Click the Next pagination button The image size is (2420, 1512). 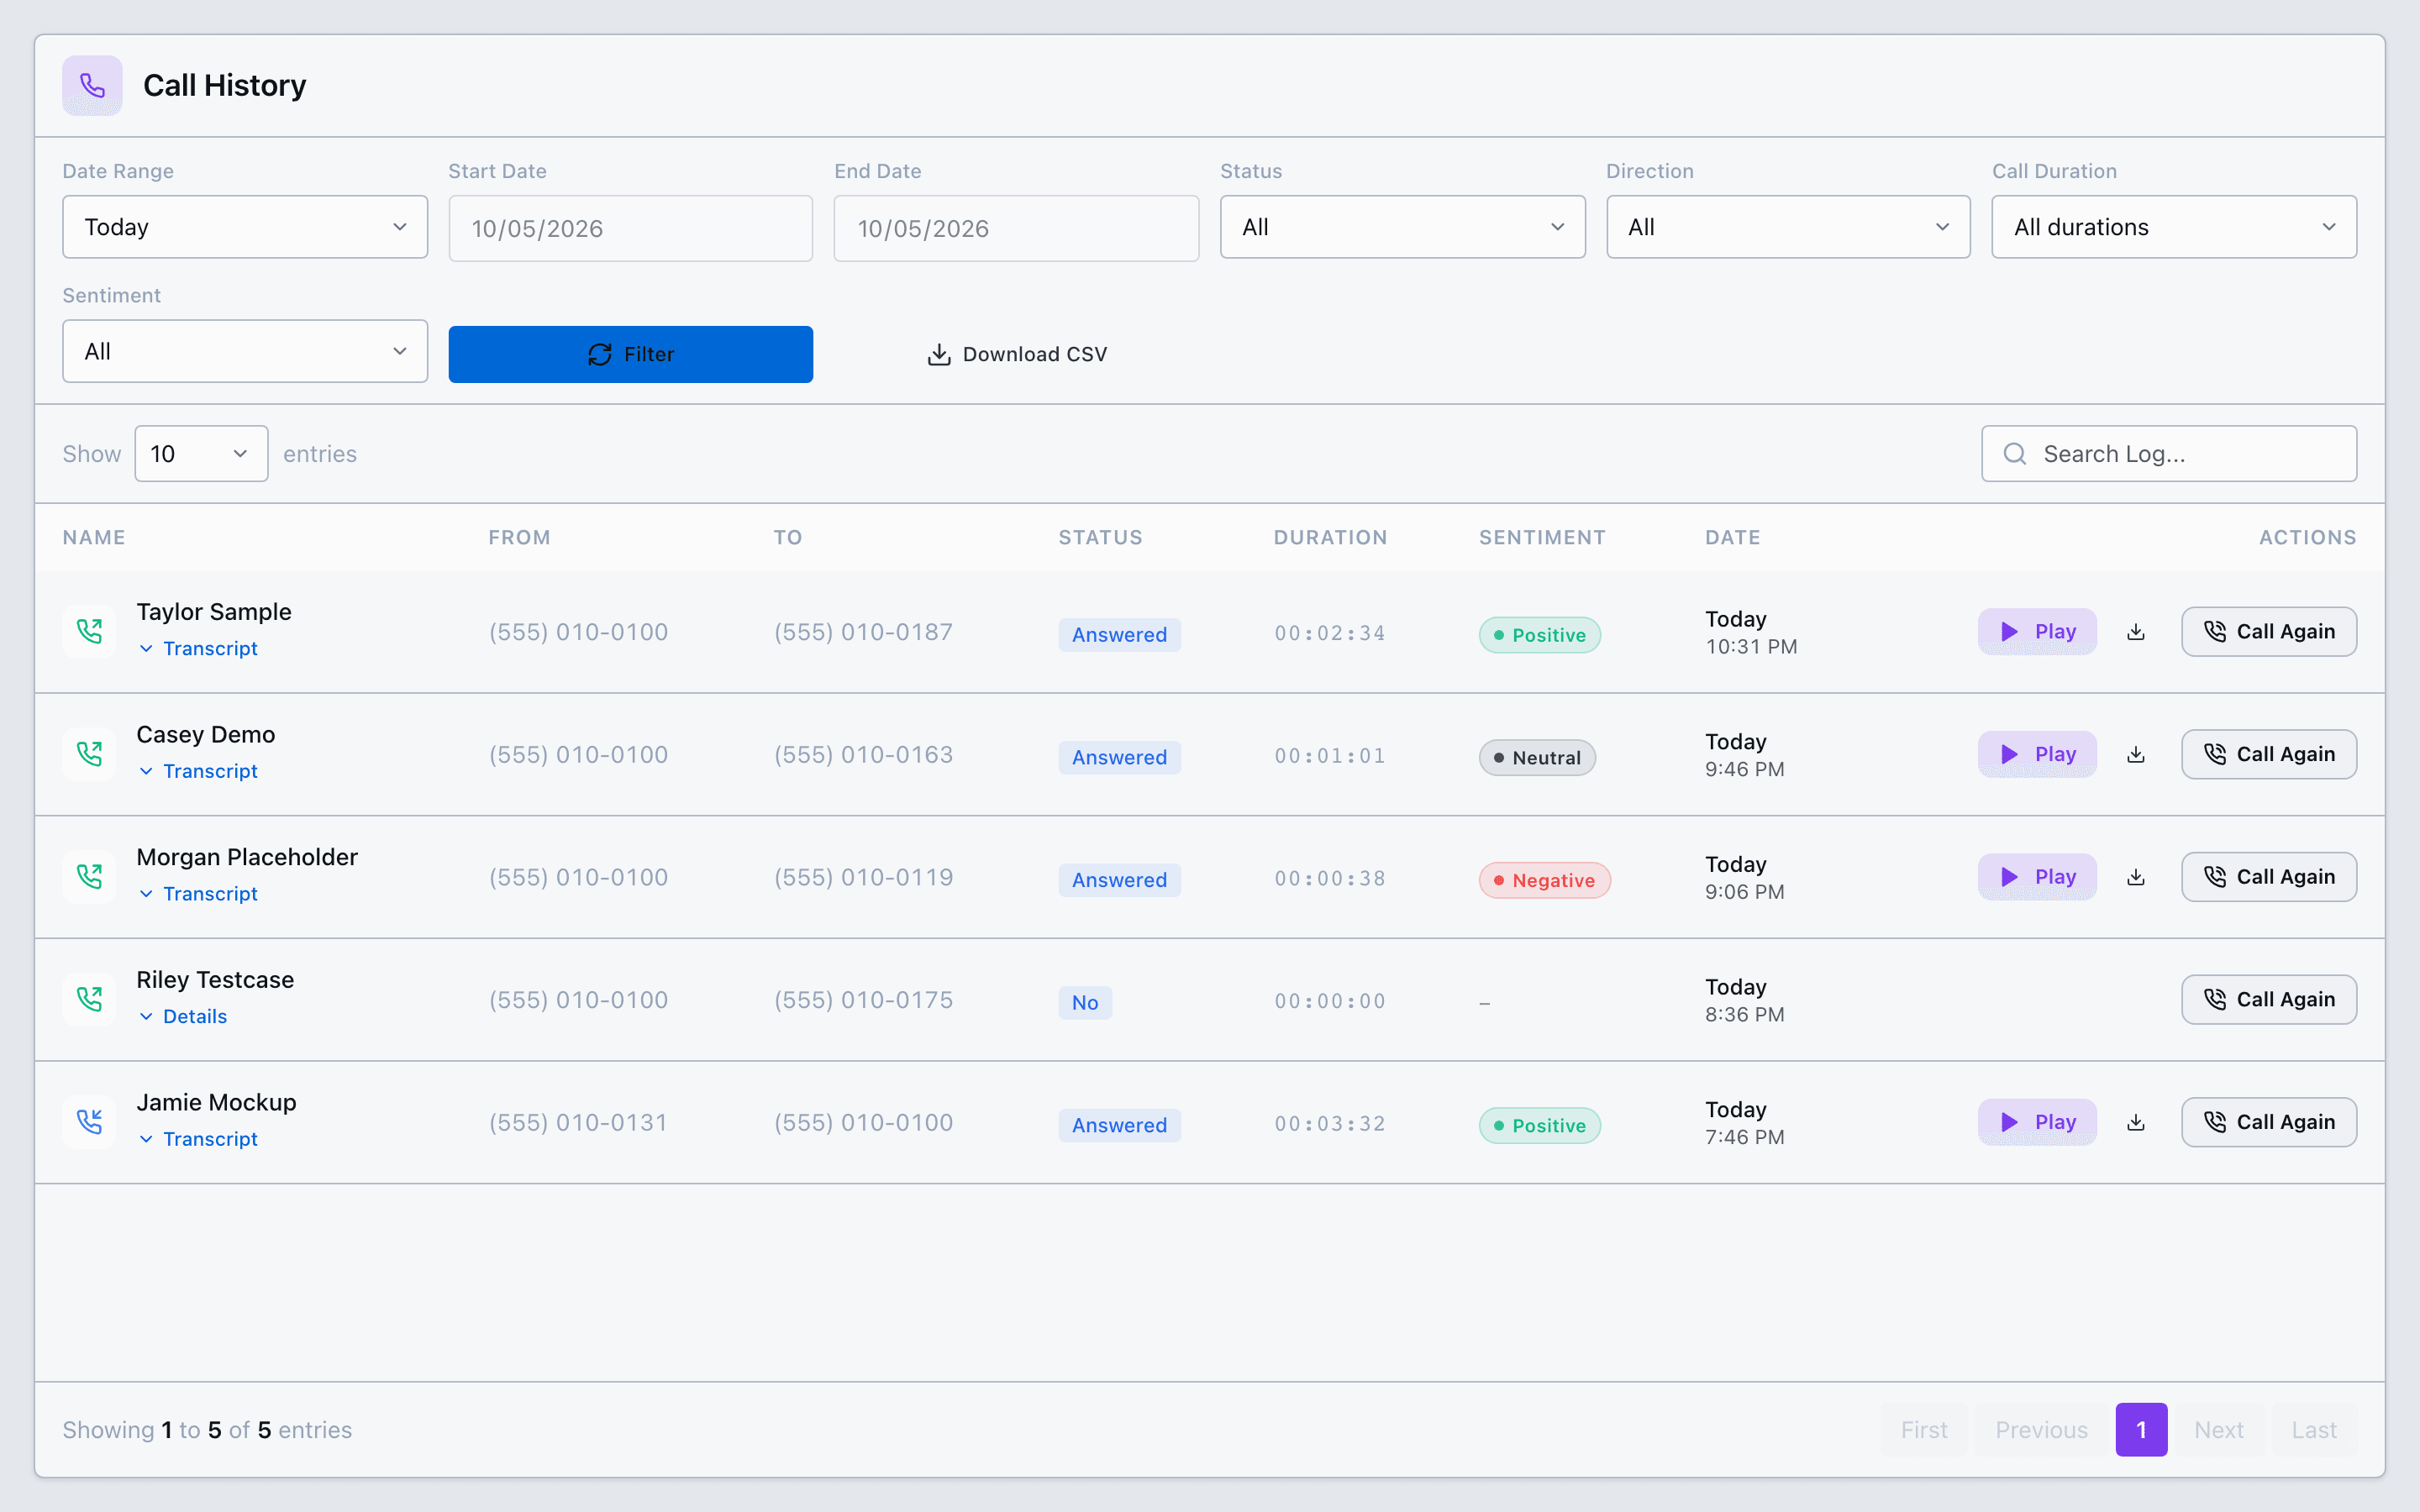(x=2219, y=1430)
